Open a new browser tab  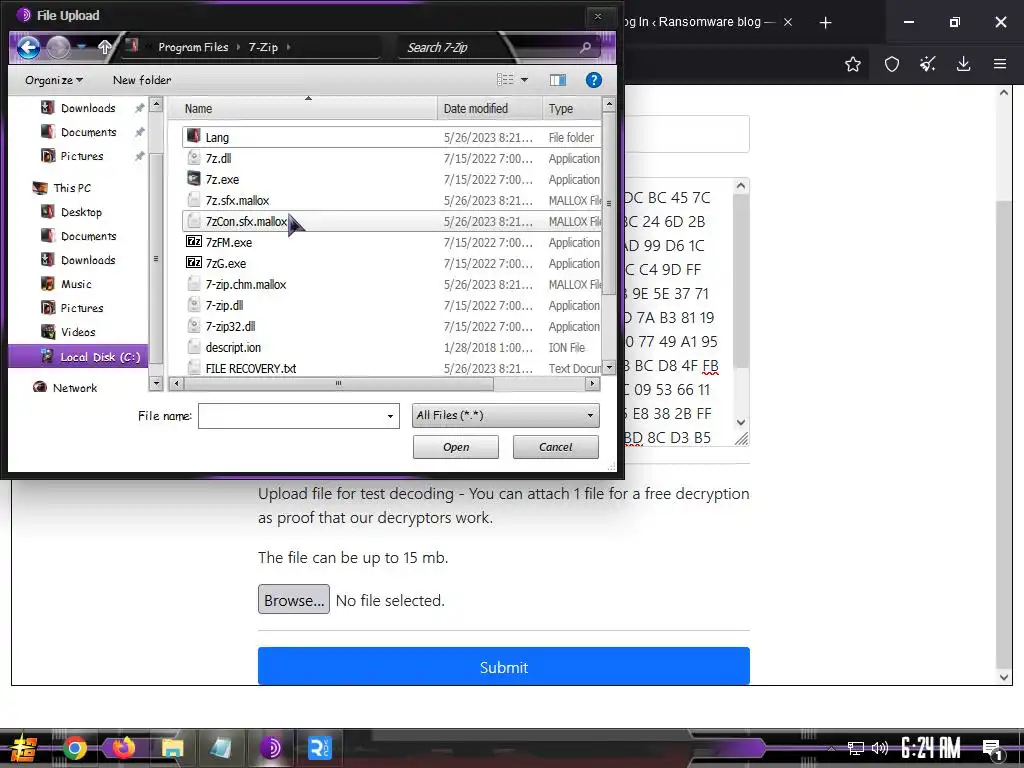(x=825, y=23)
